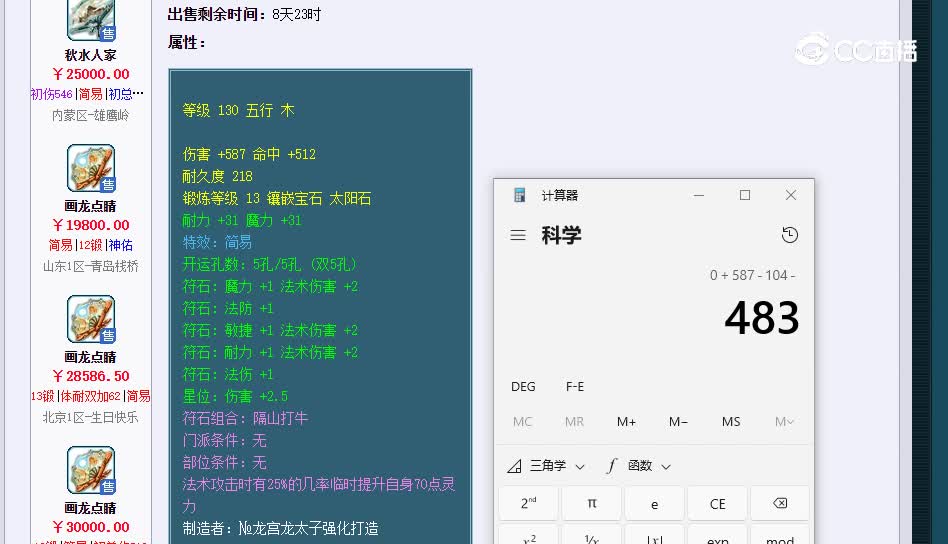Click the ¥19800.00 price text
948x544 pixels.
pos(91,225)
